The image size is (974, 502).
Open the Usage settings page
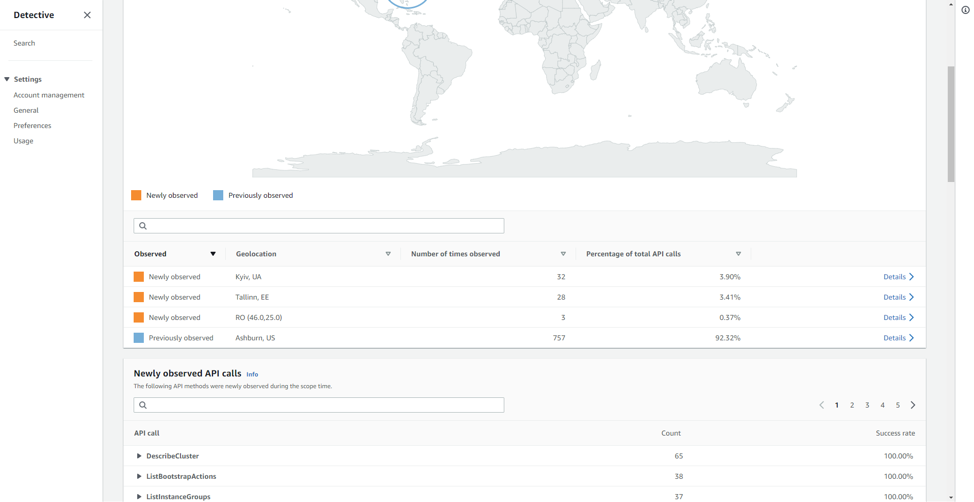(x=24, y=141)
